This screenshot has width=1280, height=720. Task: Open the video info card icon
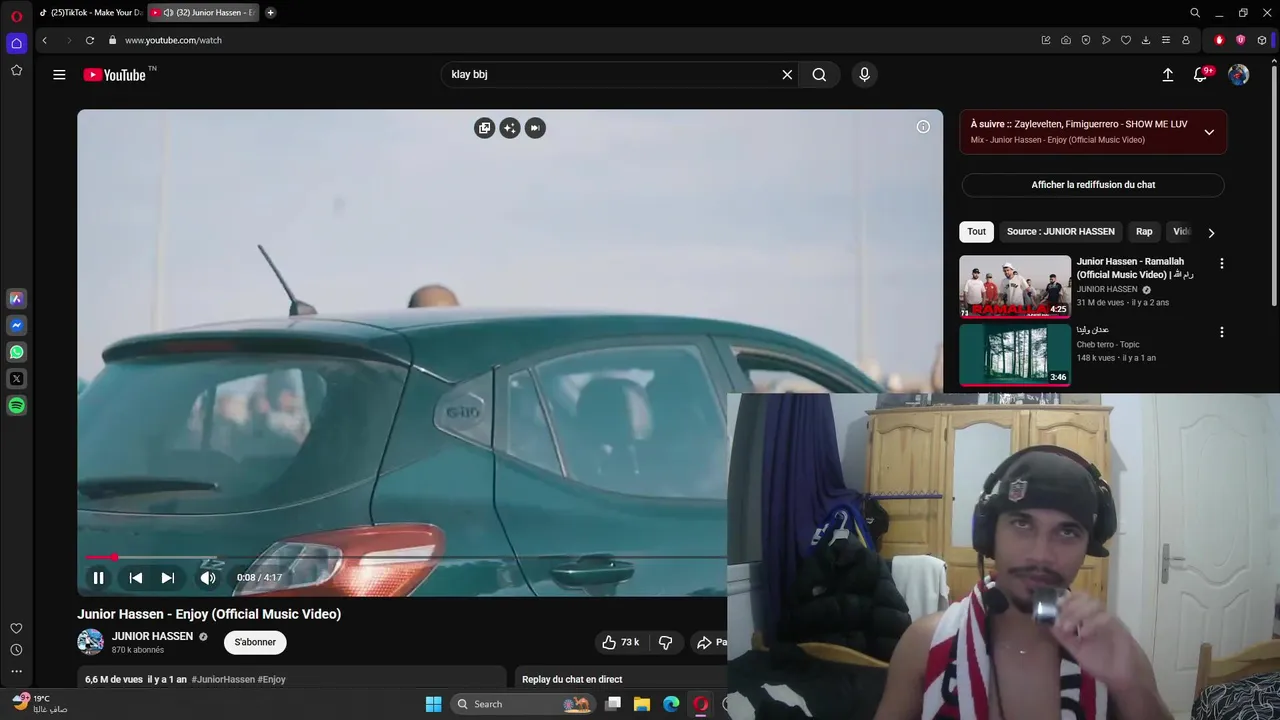[x=923, y=127]
